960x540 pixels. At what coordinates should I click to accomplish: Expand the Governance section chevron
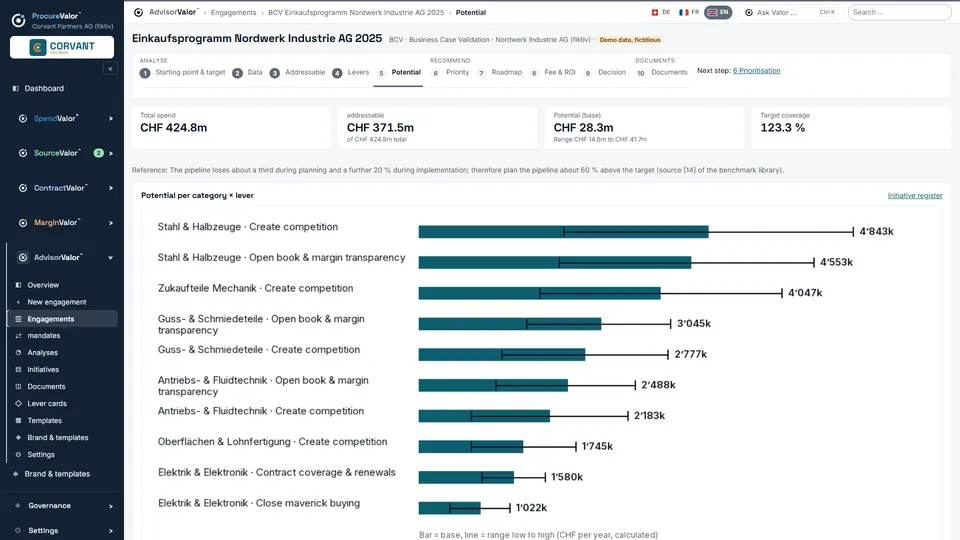click(x=111, y=506)
